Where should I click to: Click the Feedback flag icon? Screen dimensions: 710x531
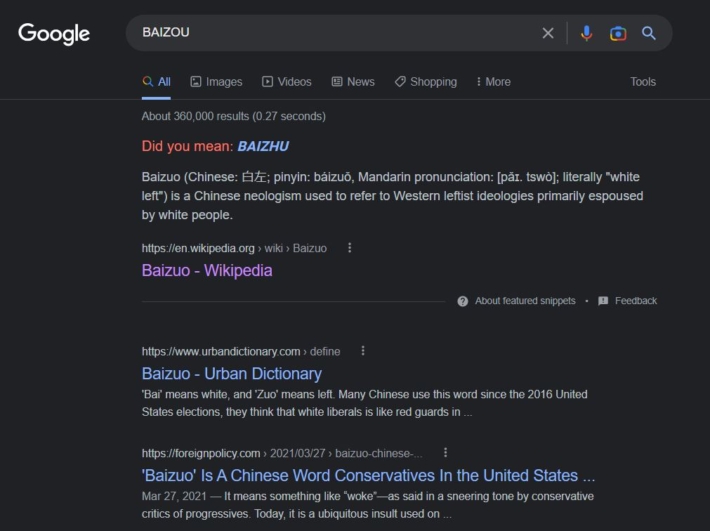tap(603, 301)
